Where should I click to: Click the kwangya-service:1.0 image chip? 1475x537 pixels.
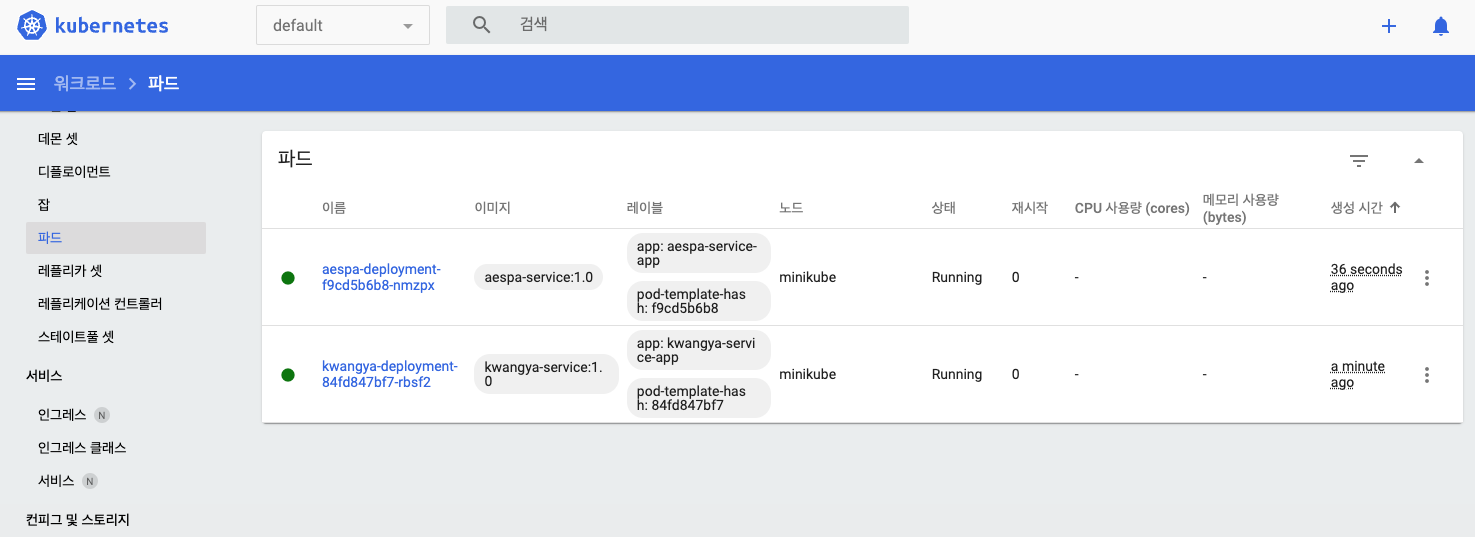pyautogui.click(x=544, y=375)
